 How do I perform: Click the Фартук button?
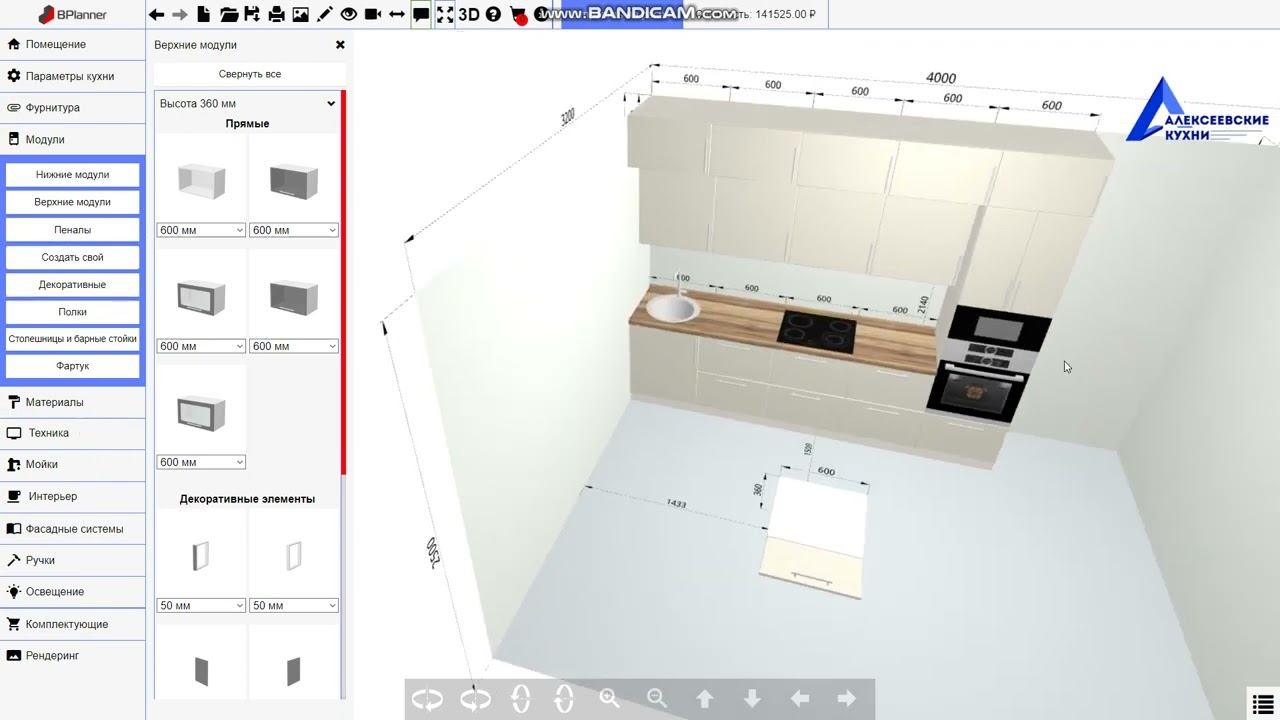[72, 366]
